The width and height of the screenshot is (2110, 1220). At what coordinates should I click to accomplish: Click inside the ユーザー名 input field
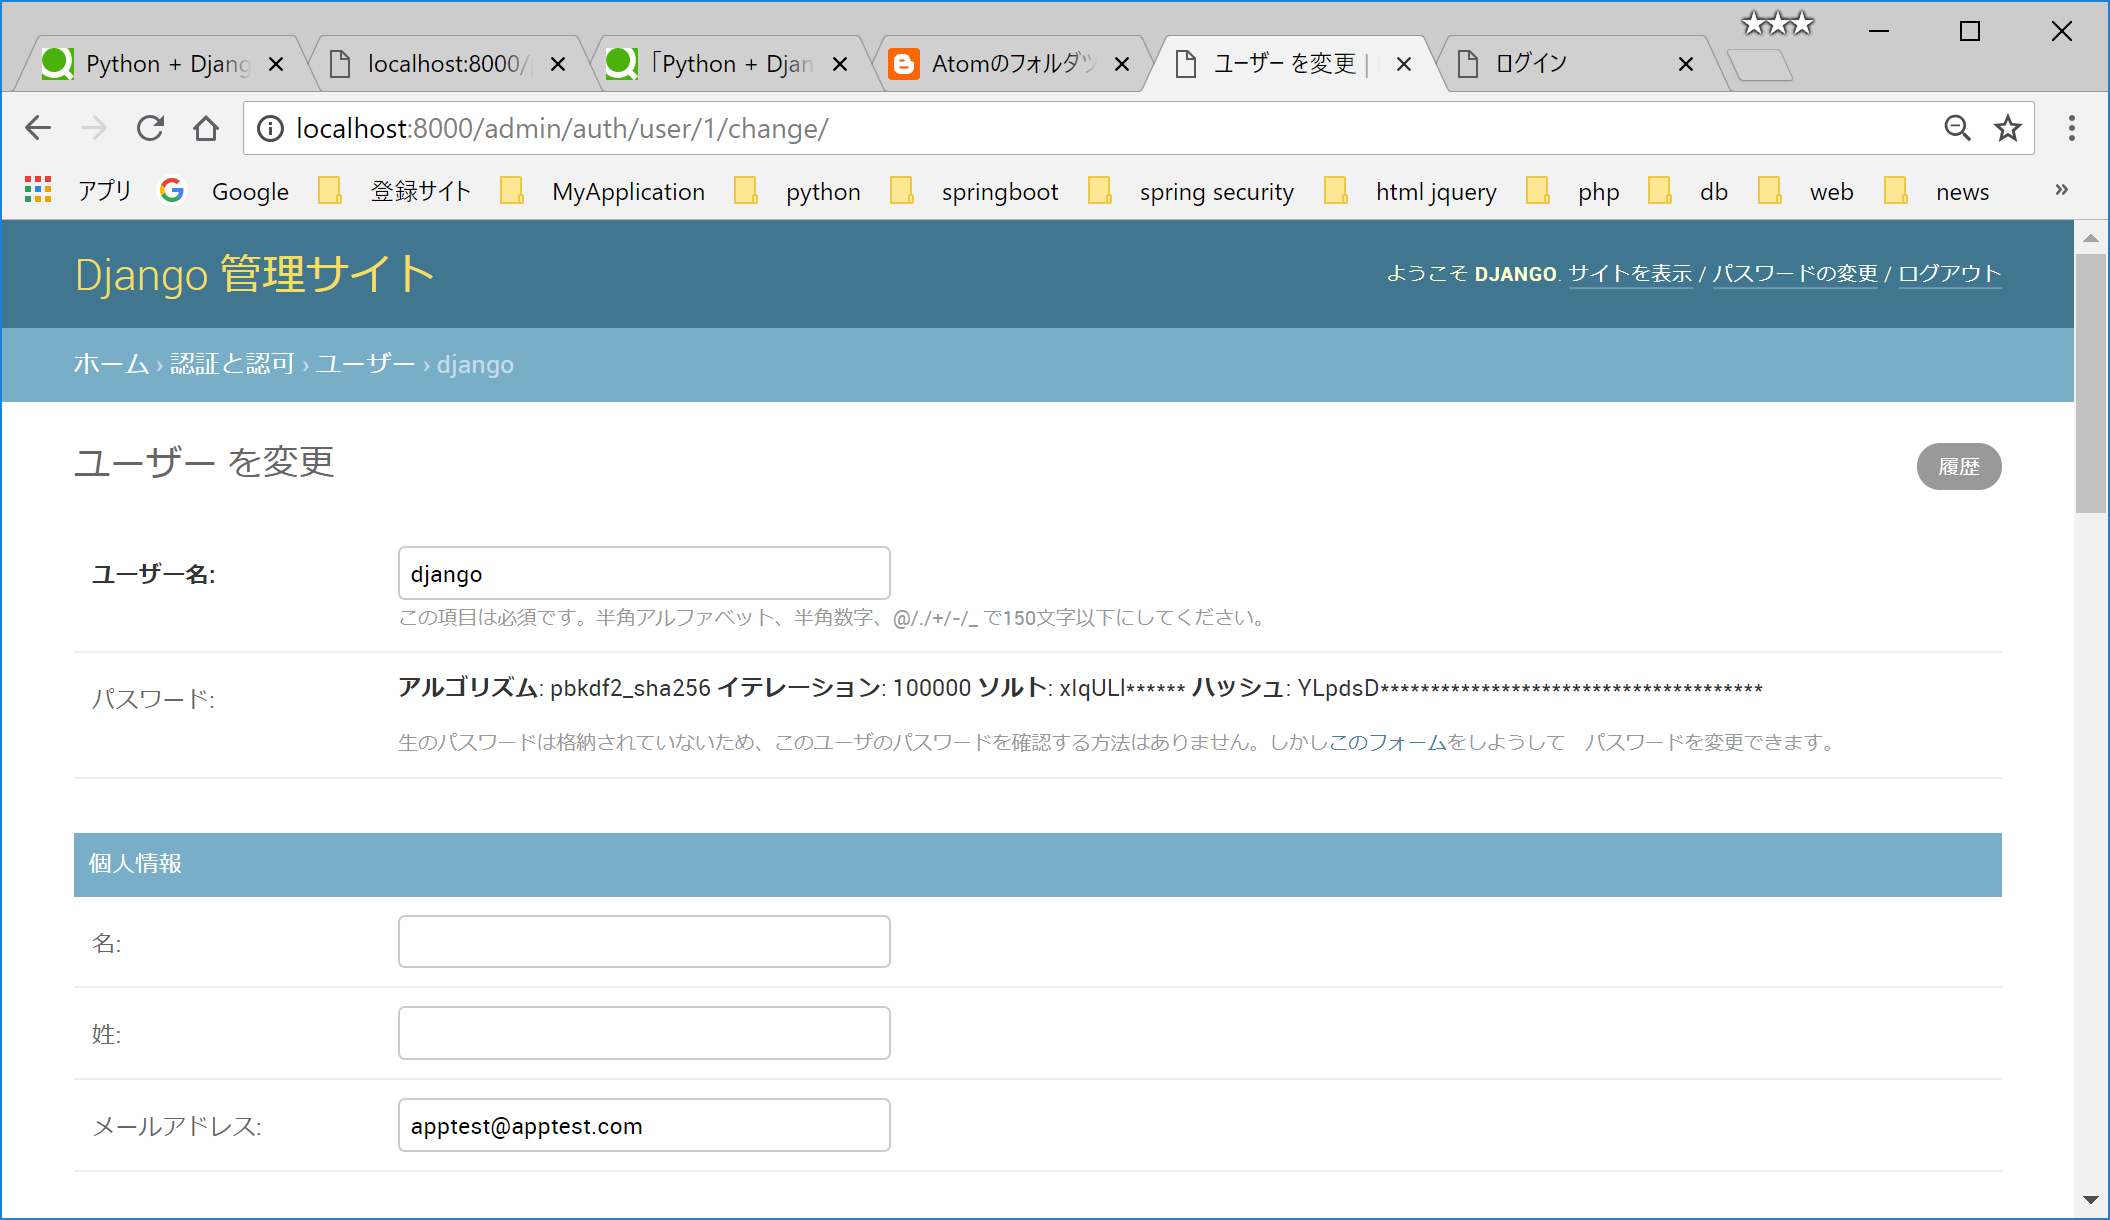click(643, 573)
